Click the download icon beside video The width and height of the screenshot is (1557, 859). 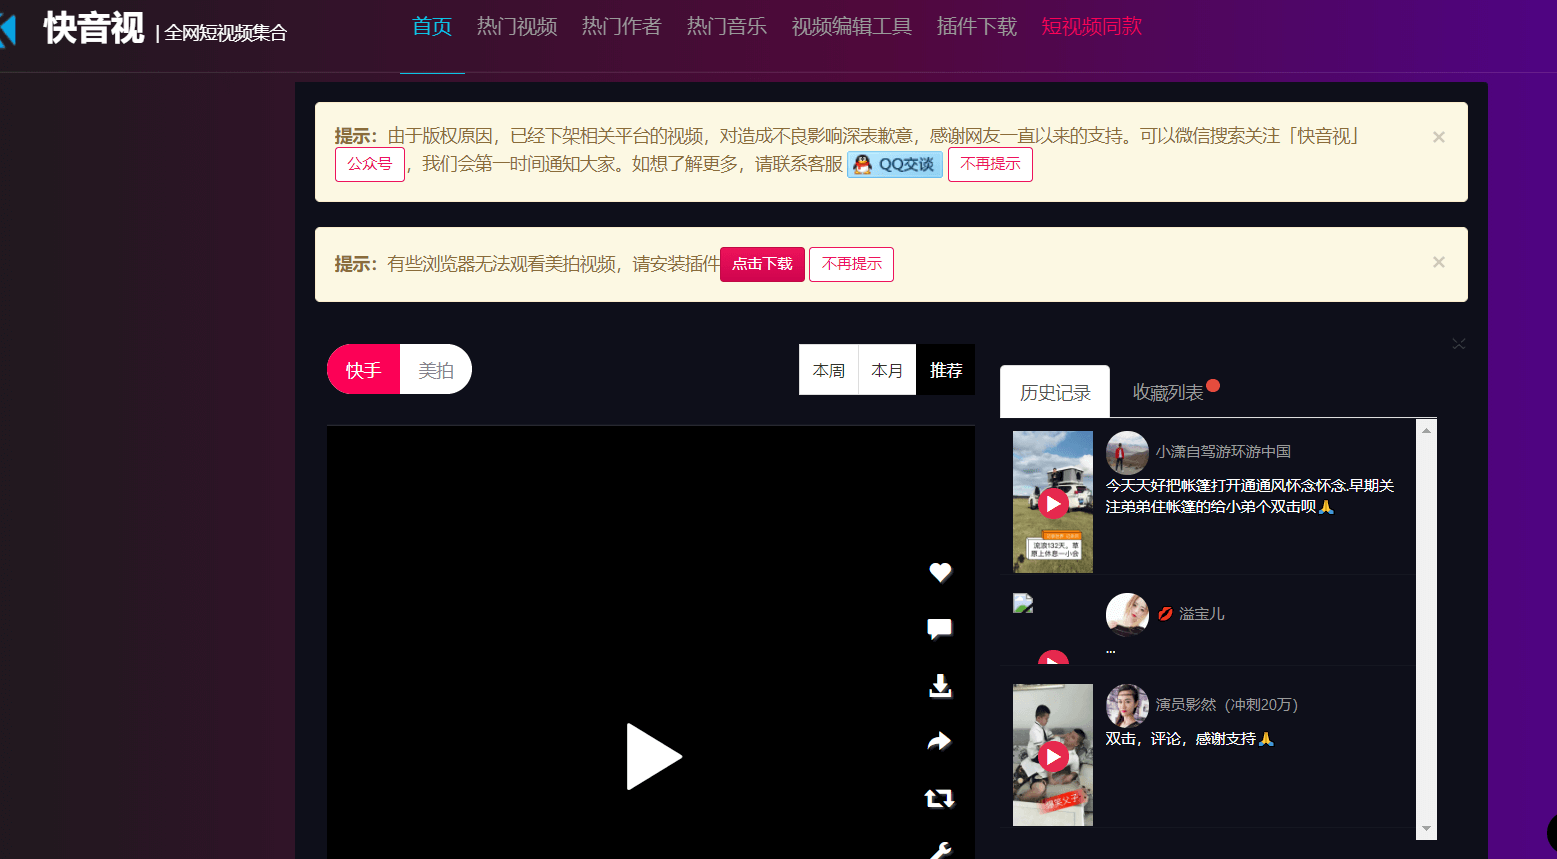click(x=940, y=686)
